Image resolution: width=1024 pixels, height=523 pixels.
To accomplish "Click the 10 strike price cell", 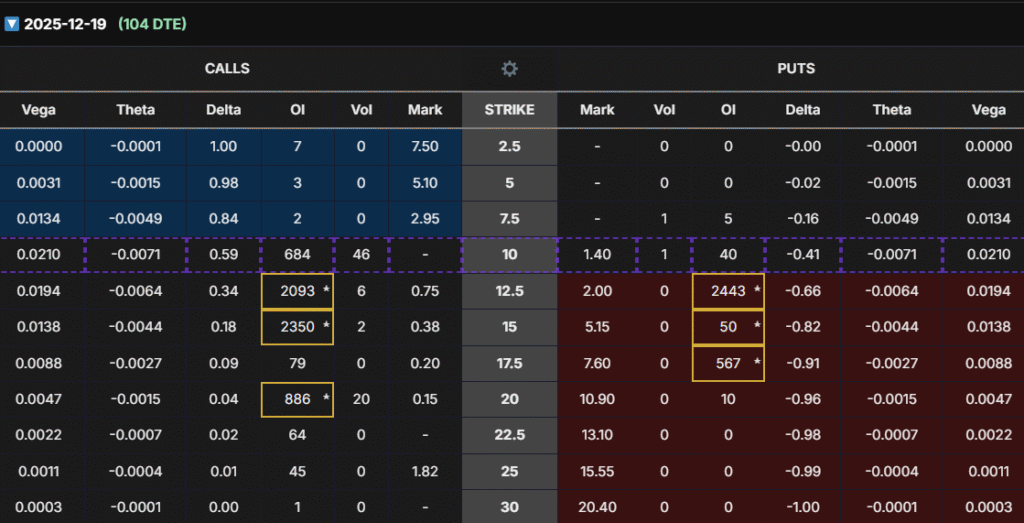I will 510,255.
